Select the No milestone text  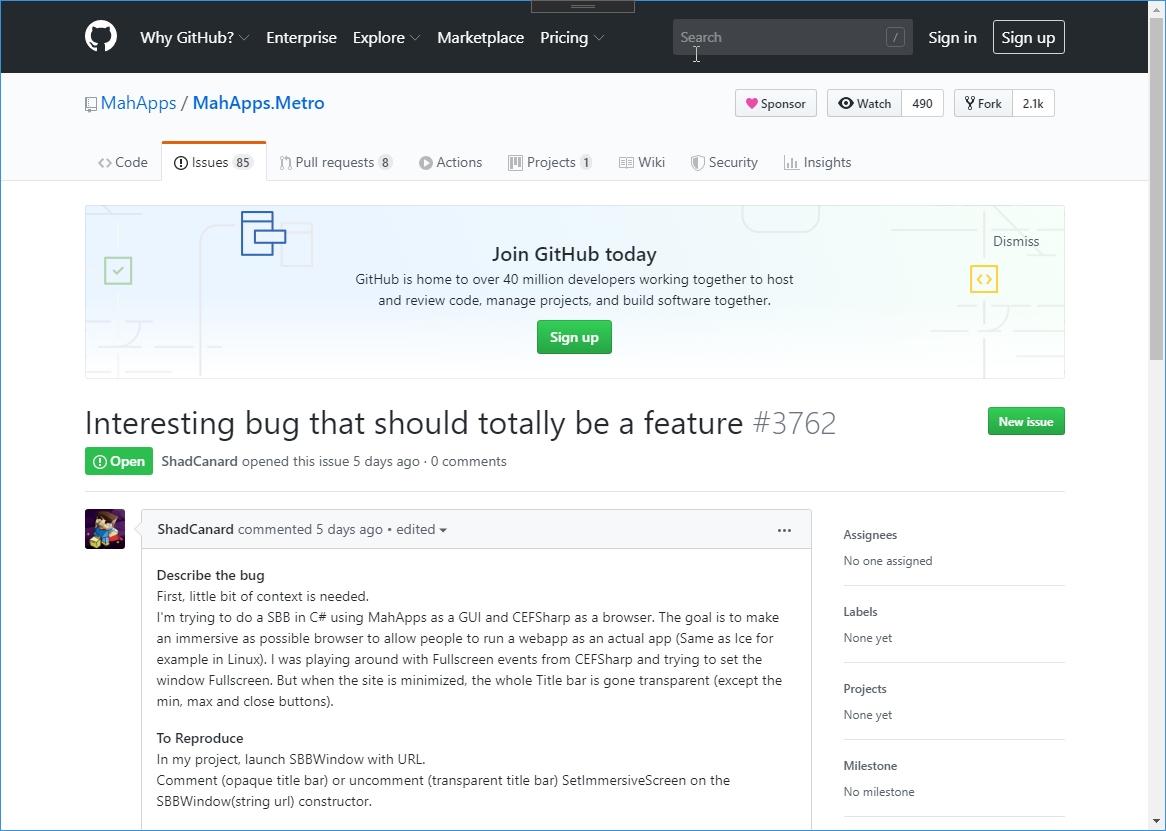pyautogui.click(x=879, y=792)
